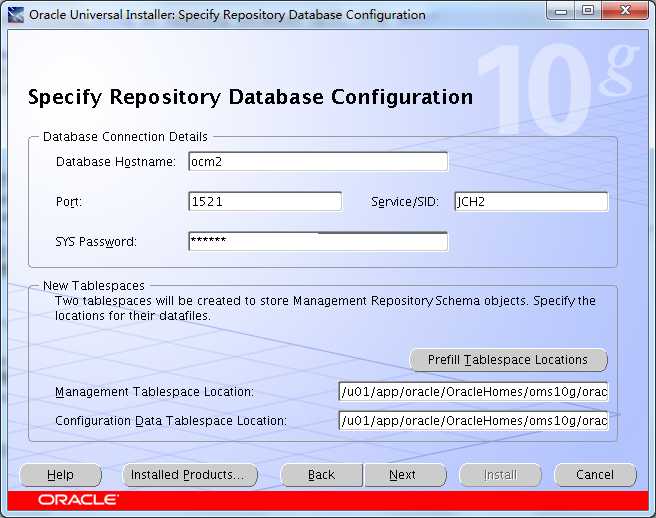Click the SYS Password label
The image size is (656, 518).
coord(96,242)
